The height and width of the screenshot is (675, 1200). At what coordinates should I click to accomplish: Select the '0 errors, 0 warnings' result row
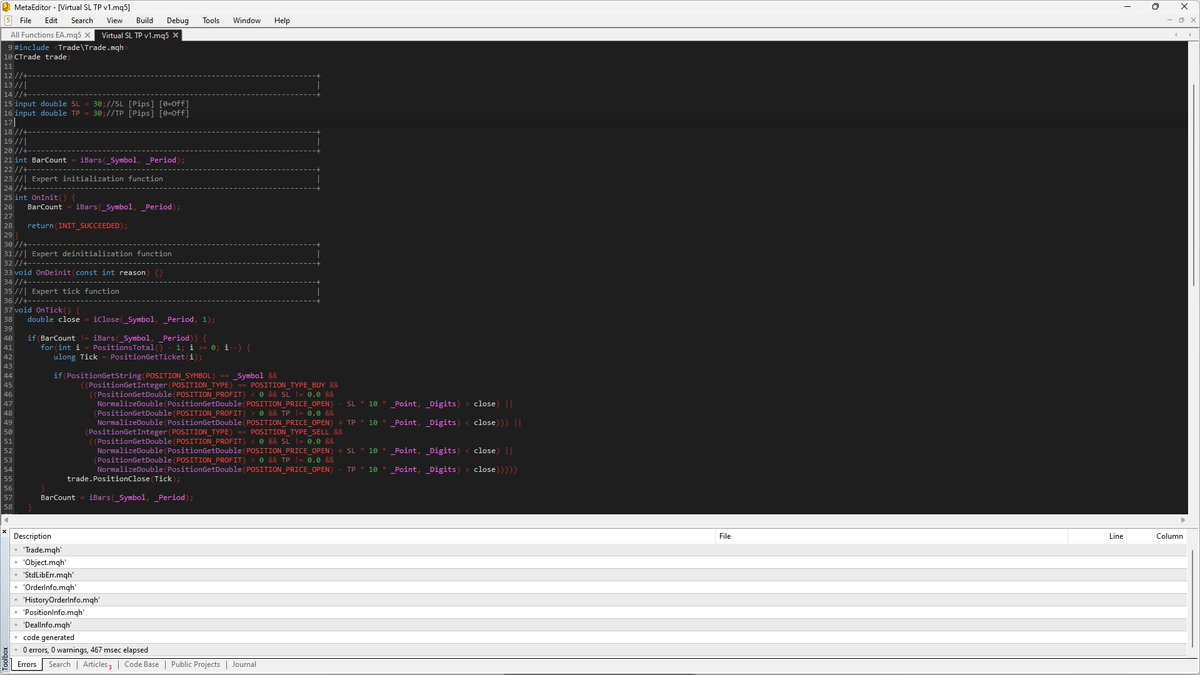pos(598,650)
